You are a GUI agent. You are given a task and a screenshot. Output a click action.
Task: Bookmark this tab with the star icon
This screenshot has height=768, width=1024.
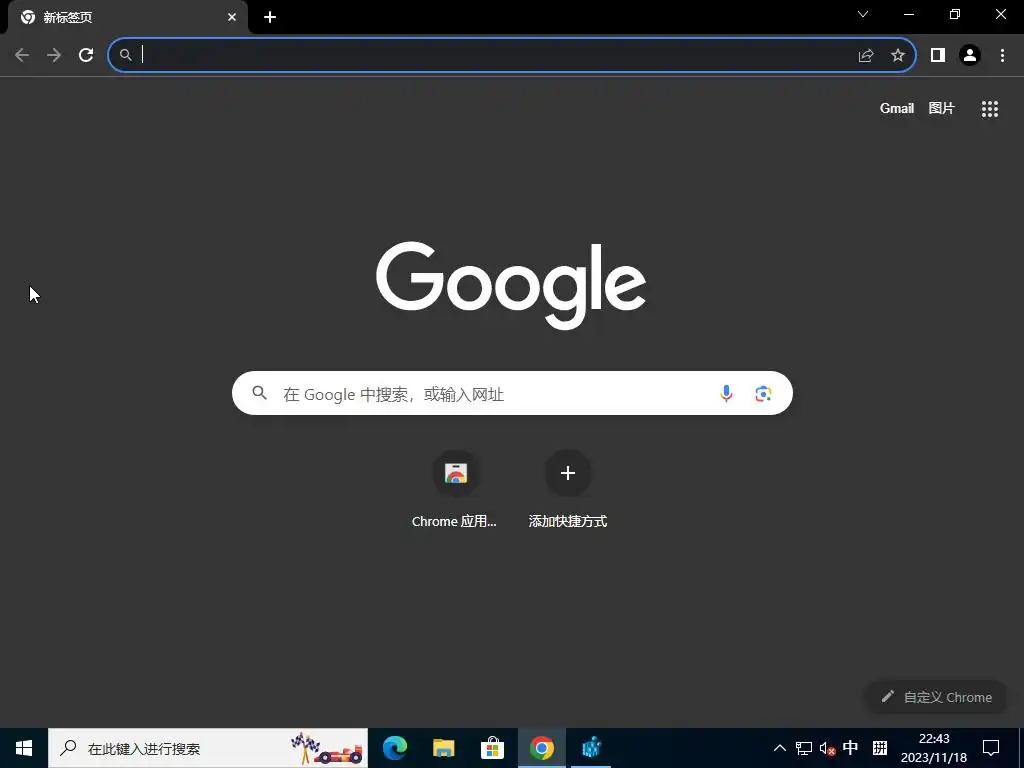tap(898, 55)
